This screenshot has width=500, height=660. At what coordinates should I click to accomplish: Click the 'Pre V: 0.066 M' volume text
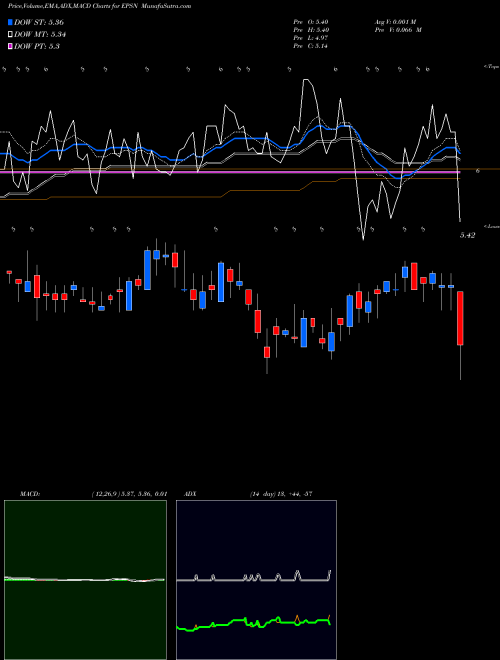pyautogui.click(x=398, y=29)
